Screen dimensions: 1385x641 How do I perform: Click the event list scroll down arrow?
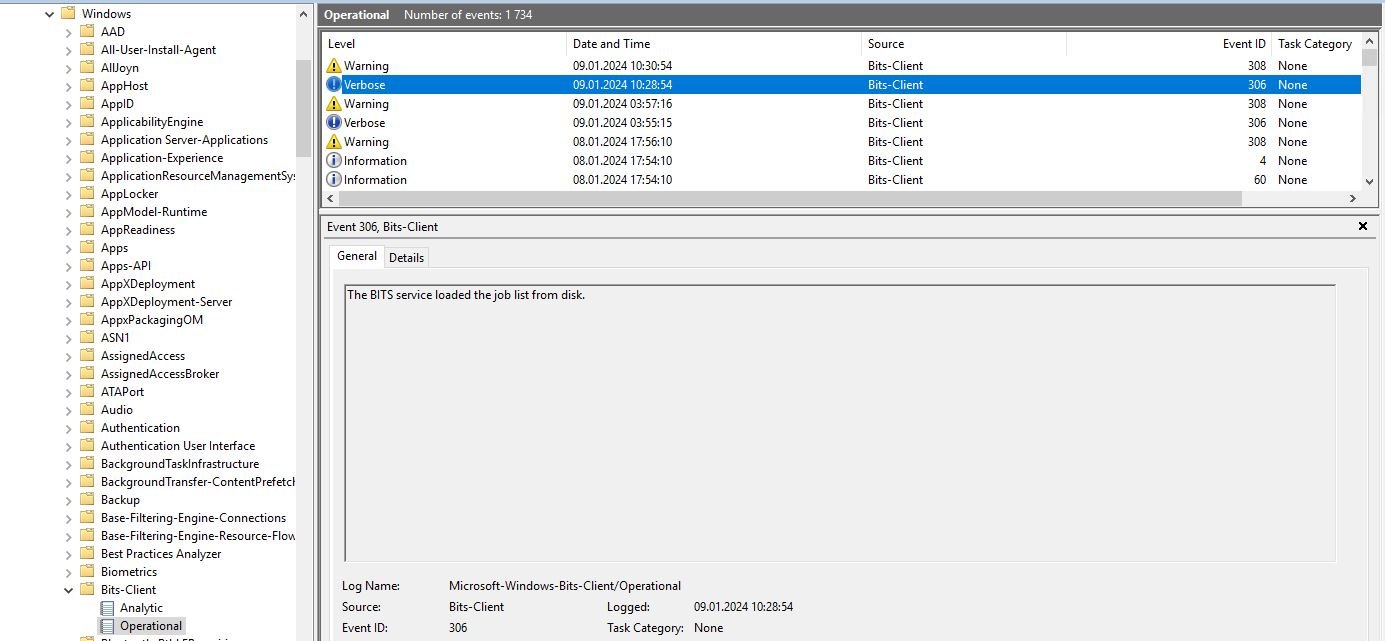coord(1370,182)
